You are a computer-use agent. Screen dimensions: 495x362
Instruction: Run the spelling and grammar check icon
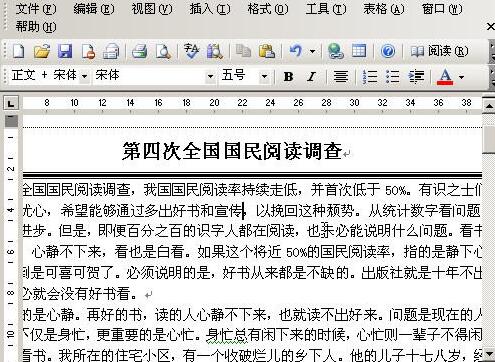191,51
